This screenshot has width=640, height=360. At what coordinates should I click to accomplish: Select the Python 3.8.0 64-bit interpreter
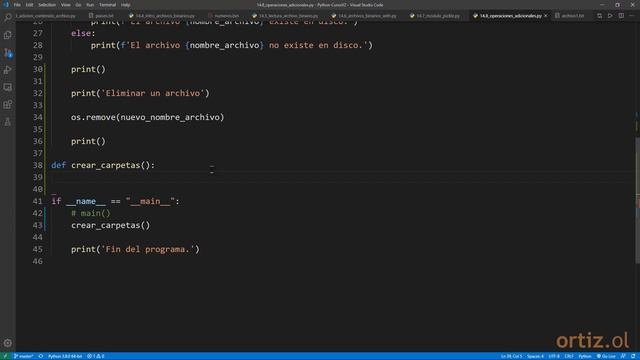[x=65, y=356]
